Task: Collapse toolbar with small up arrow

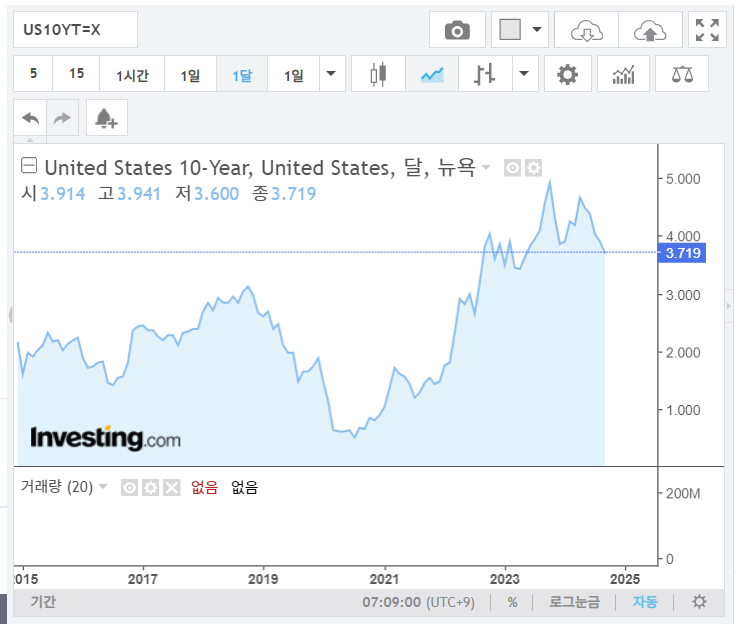Action: tap(30, 140)
